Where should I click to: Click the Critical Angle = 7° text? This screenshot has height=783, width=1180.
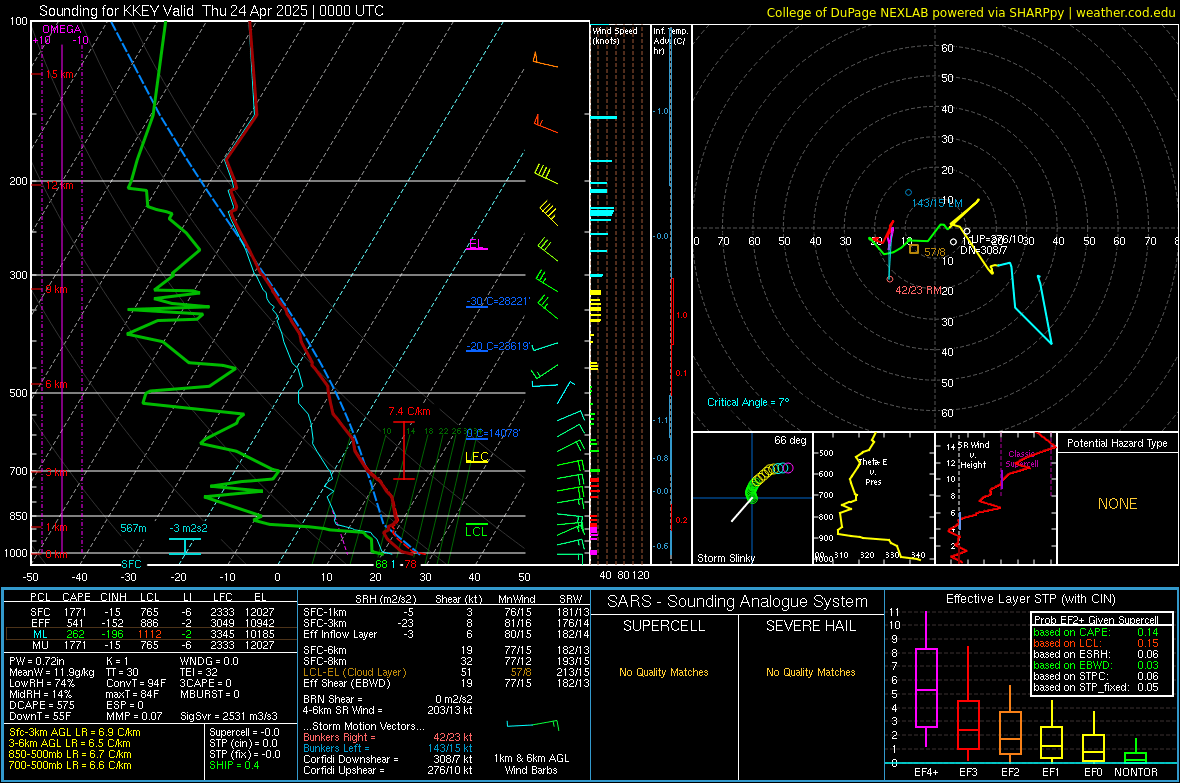click(x=748, y=402)
